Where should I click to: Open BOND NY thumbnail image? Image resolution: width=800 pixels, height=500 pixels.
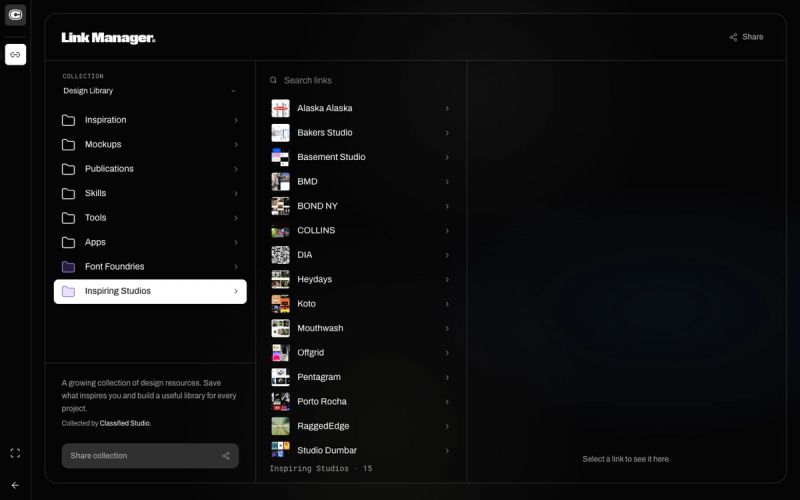coord(280,206)
